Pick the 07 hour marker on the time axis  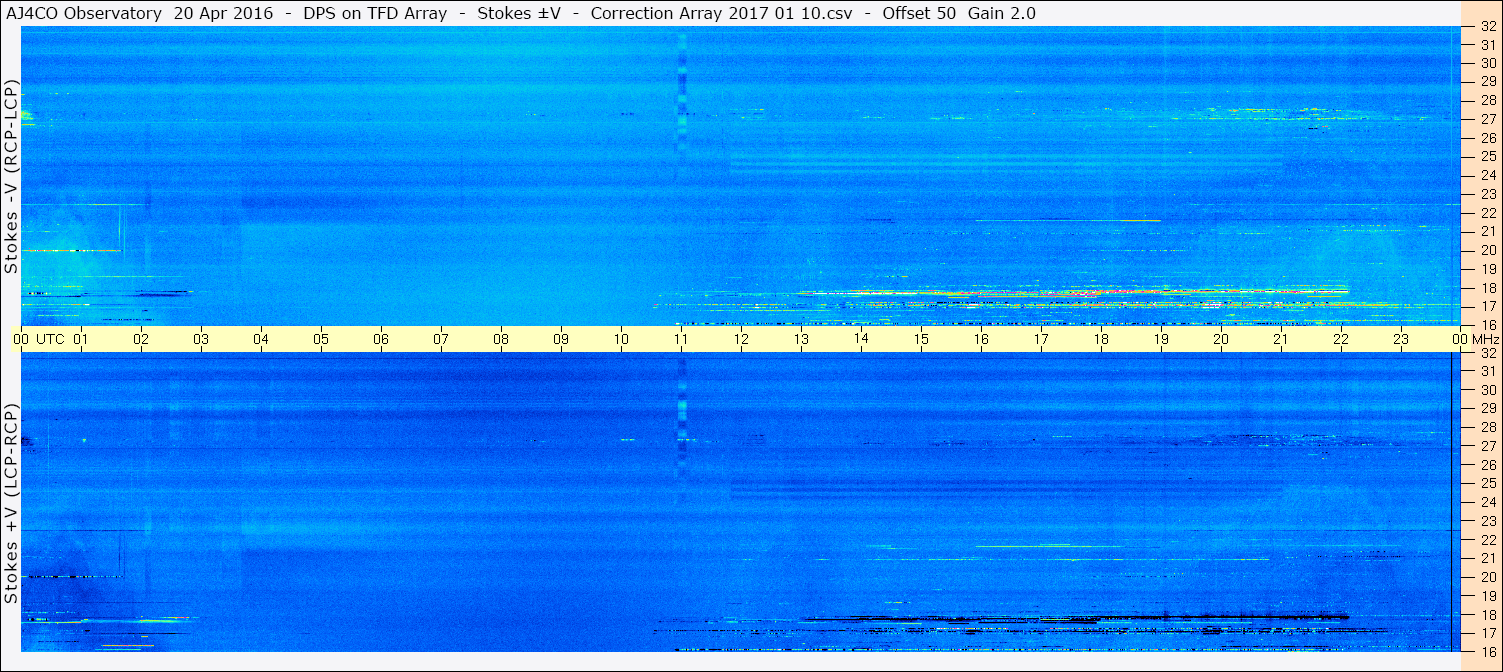click(x=441, y=339)
